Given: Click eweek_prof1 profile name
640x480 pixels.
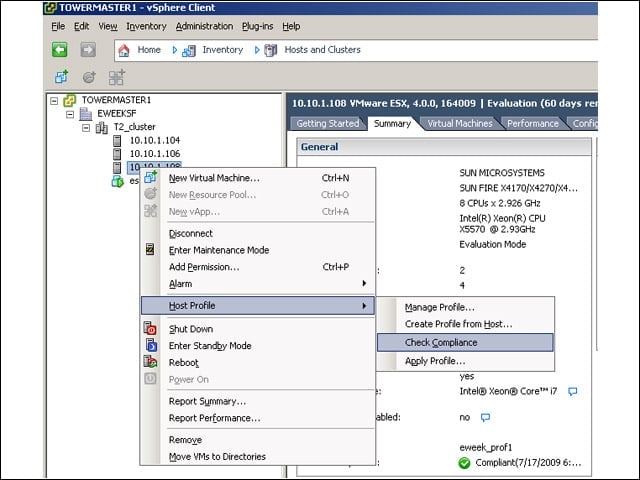Looking at the screenshot, I should 486,447.
